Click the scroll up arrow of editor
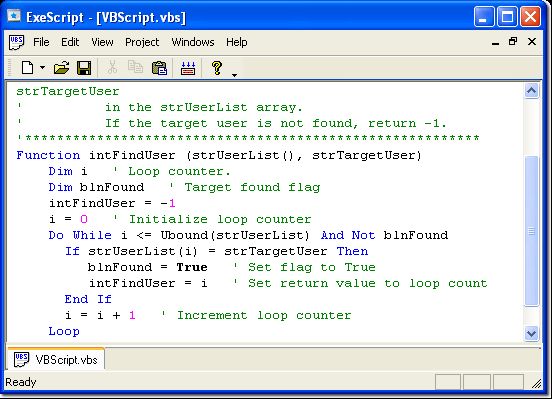 (531, 91)
